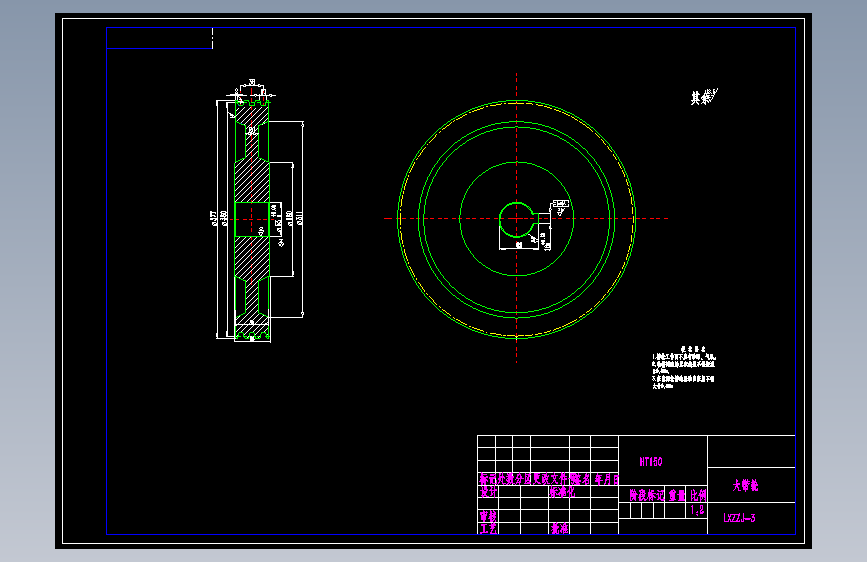This screenshot has width=867, height=562.
Task: Click the 其余 surface finish note
Action: click(x=704, y=97)
